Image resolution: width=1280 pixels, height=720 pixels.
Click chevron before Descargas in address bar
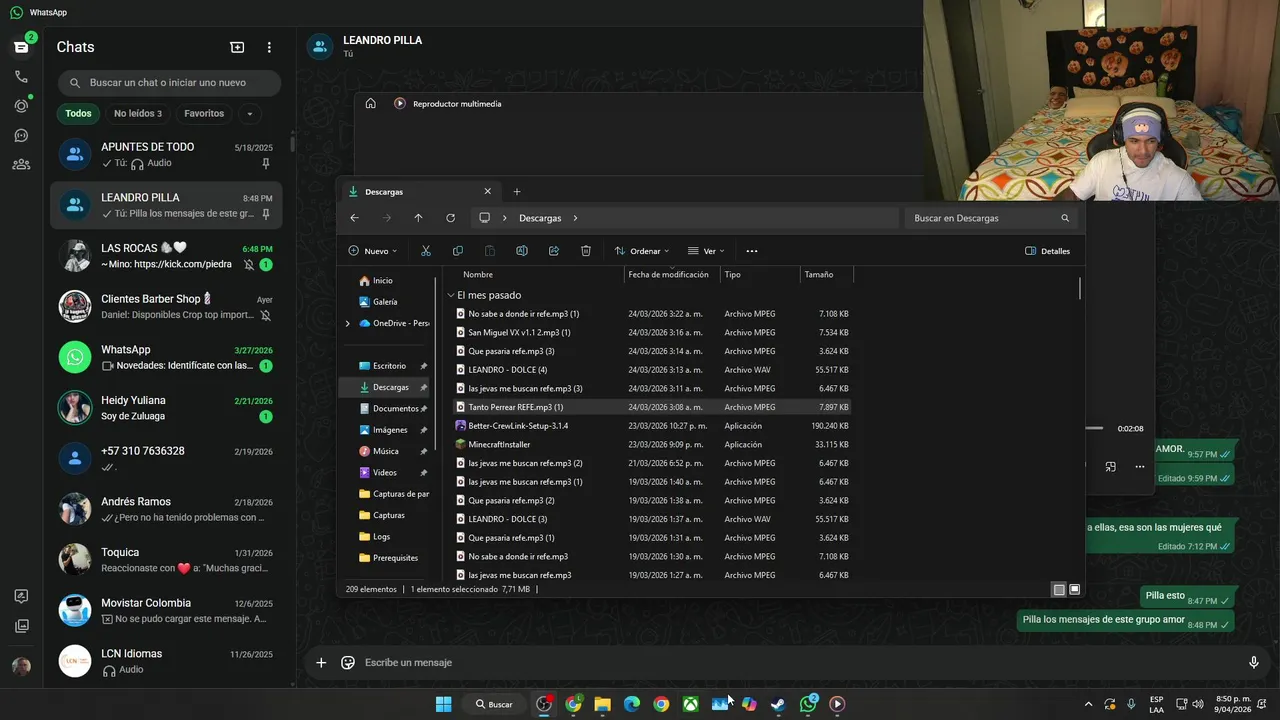(504, 218)
